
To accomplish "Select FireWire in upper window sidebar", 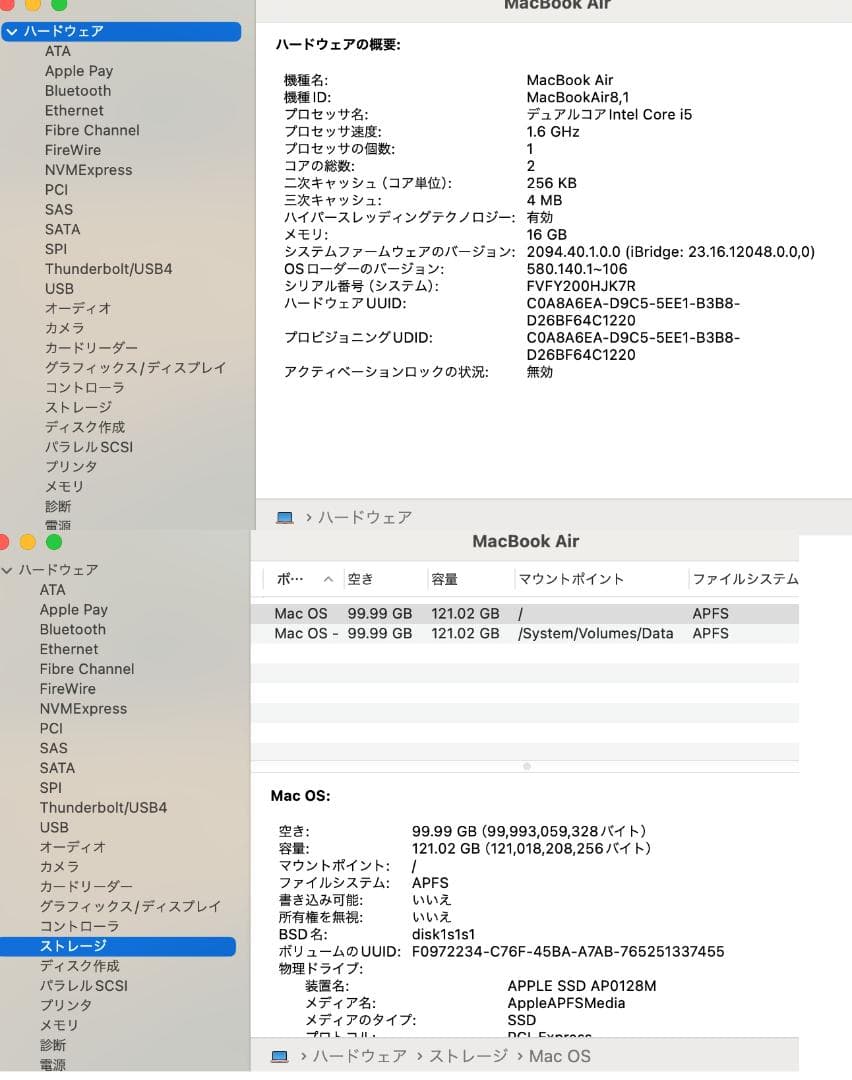I will tap(73, 150).
